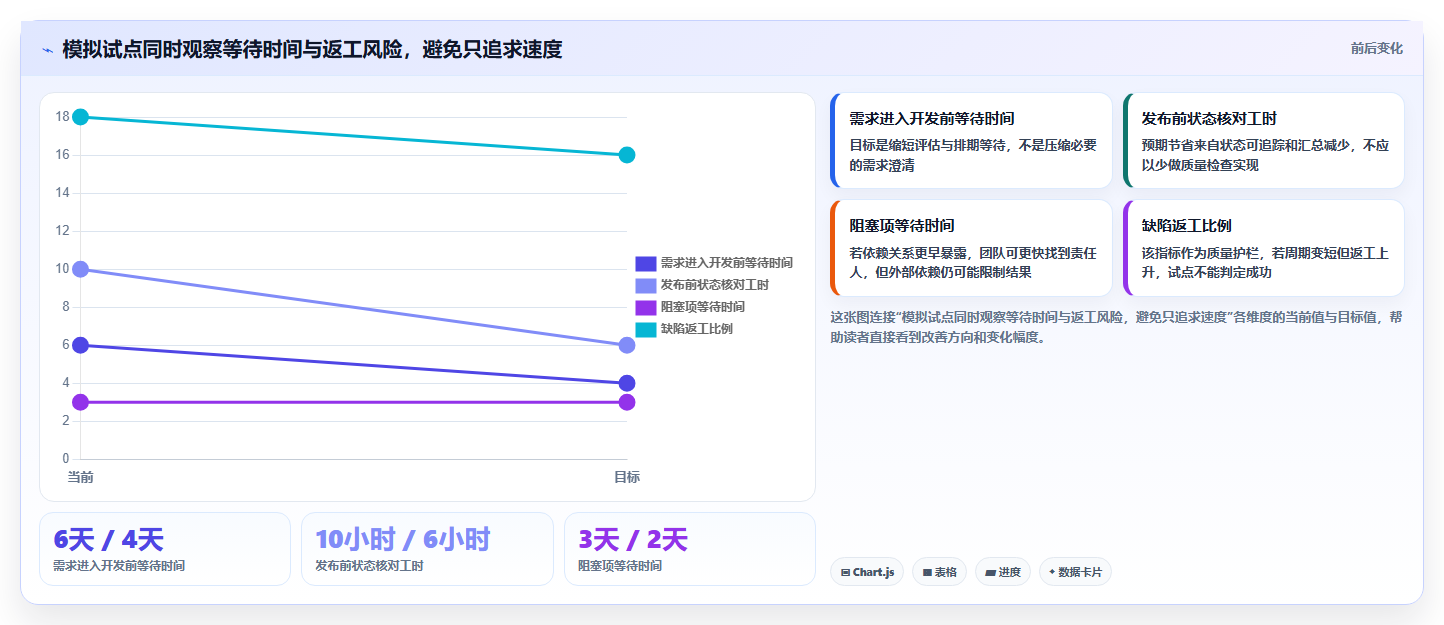Click the purple target point at 3
This screenshot has height=625, width=1444.
627,402
